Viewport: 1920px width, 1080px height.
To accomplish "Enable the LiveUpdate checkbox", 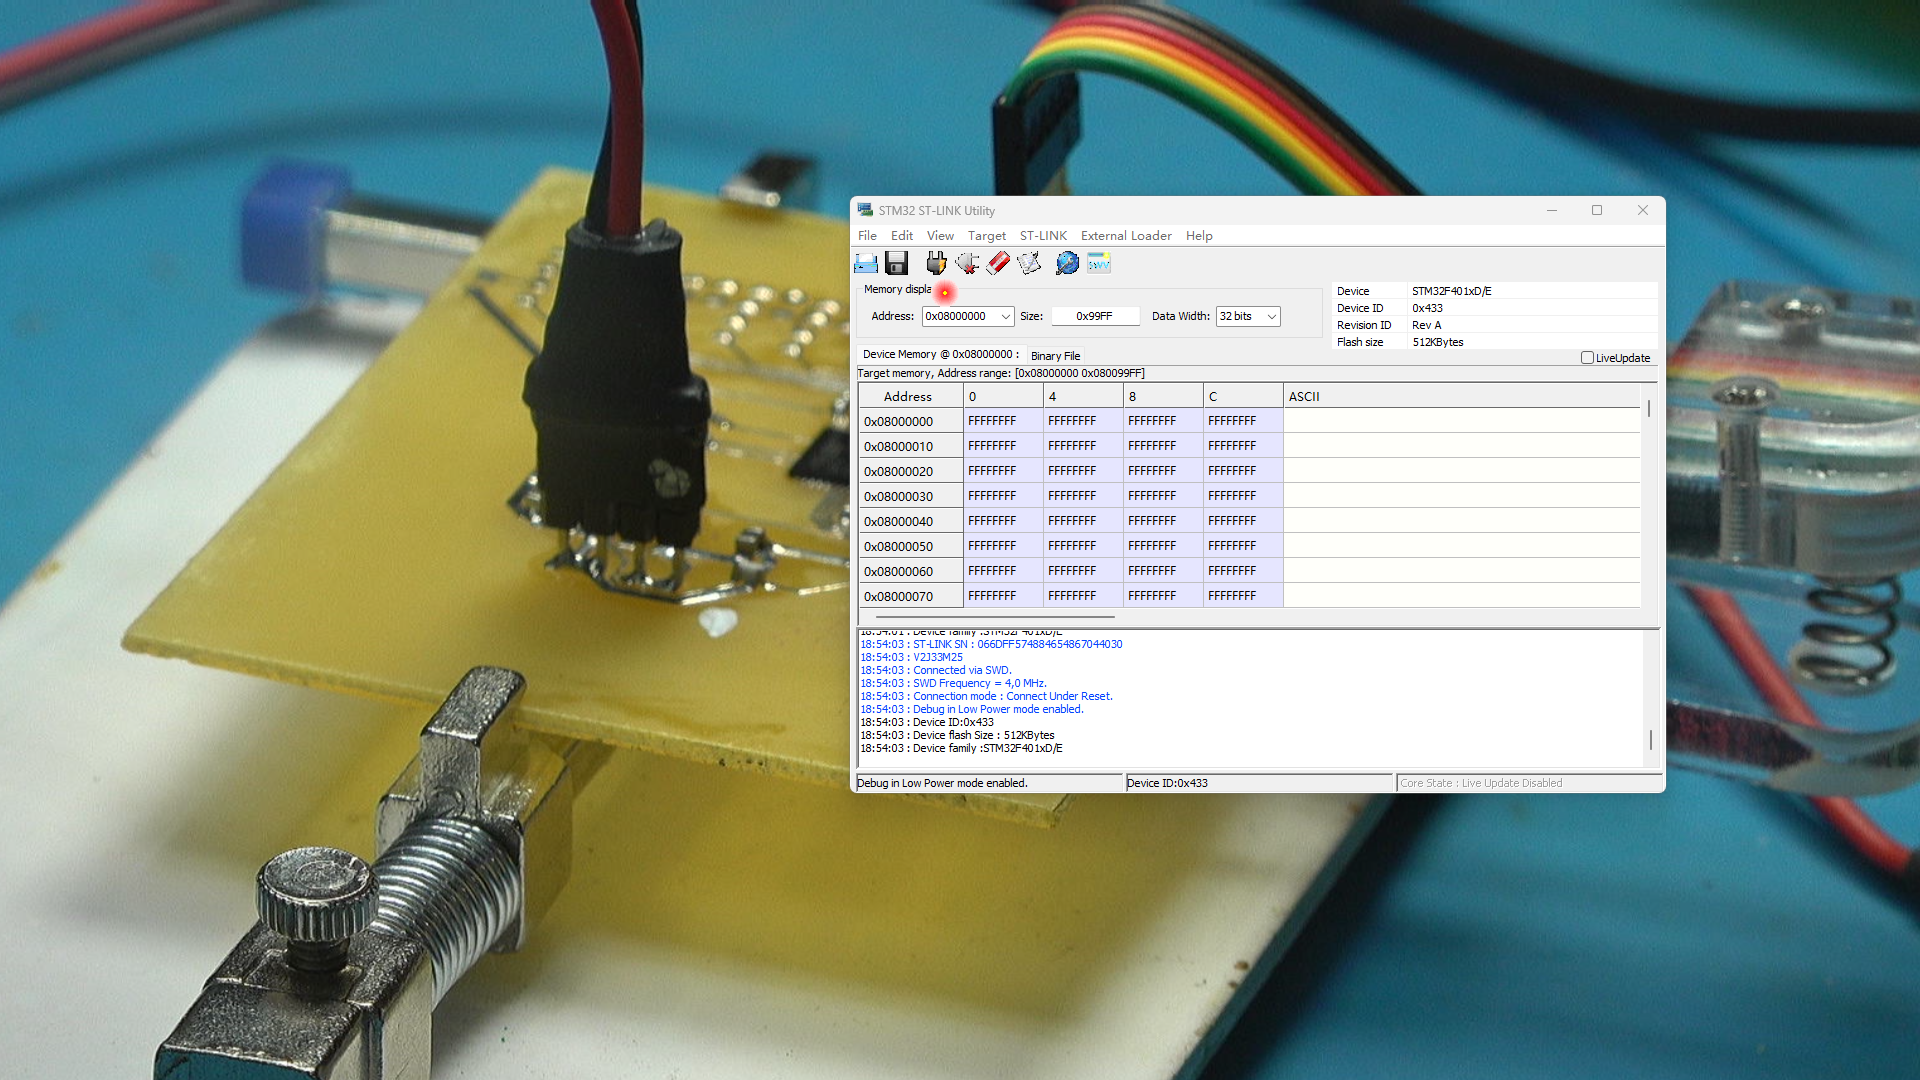I will [x=1587, y=358].
